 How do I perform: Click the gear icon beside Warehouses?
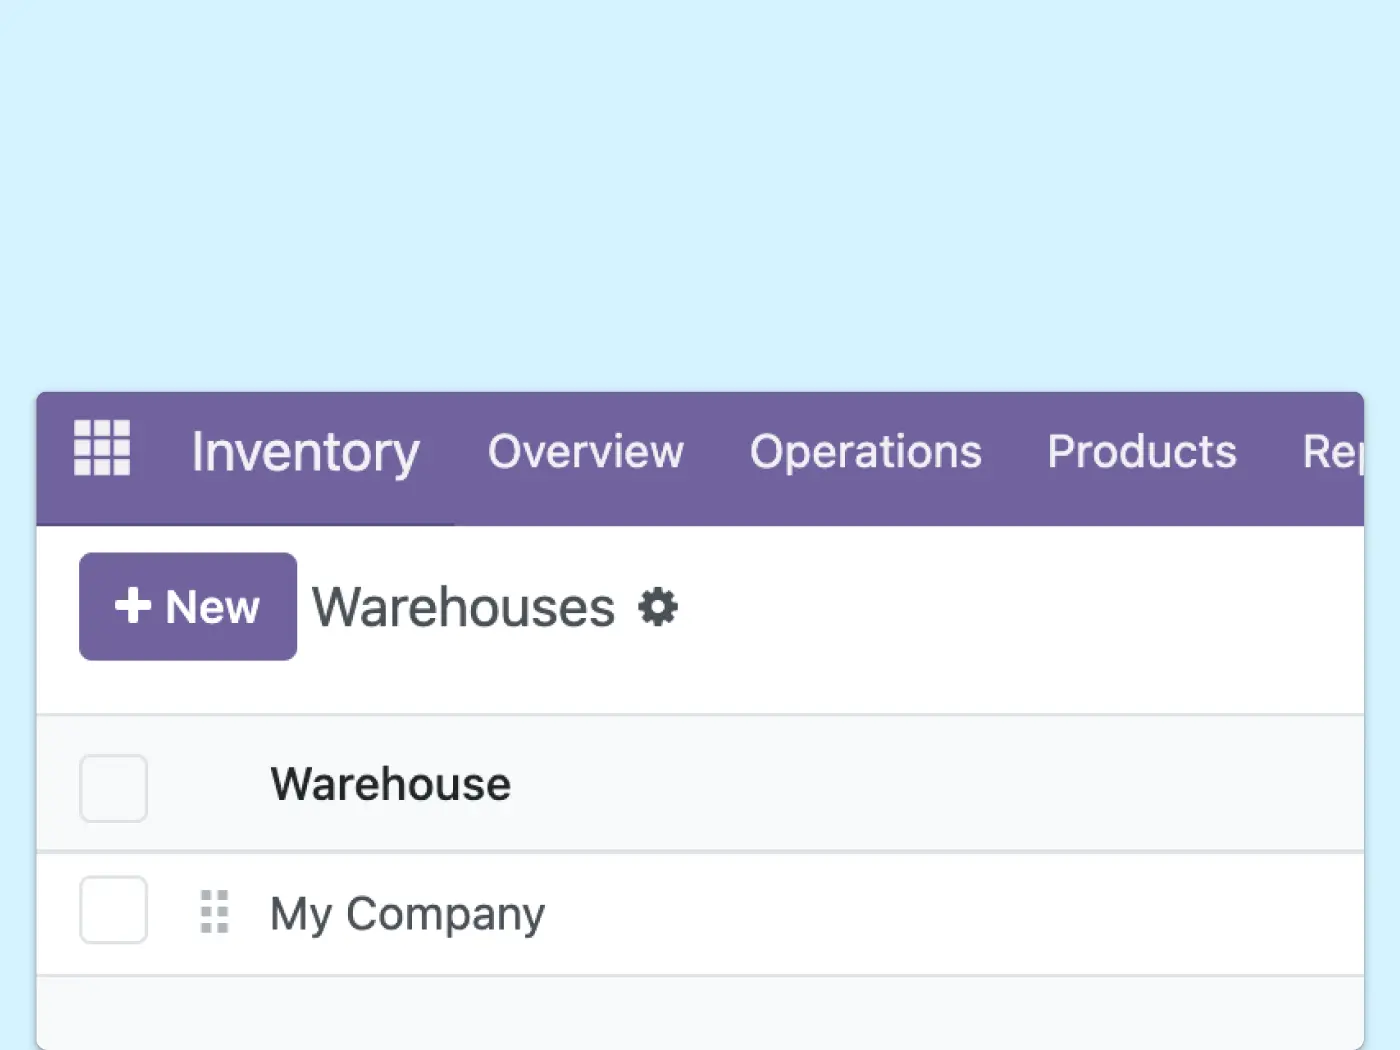coord(658,607)
